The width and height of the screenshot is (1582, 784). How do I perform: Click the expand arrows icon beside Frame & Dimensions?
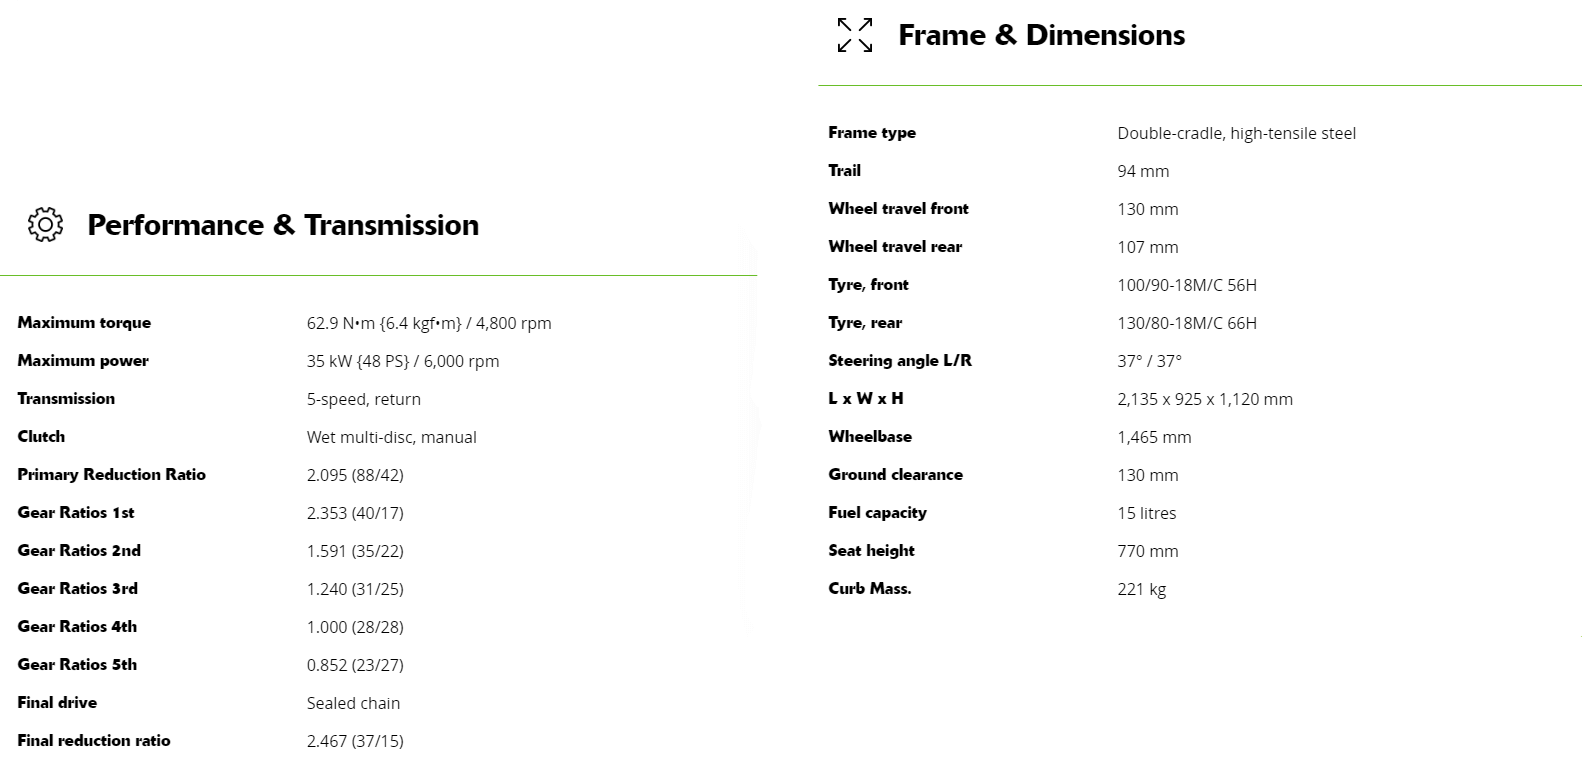855,35
